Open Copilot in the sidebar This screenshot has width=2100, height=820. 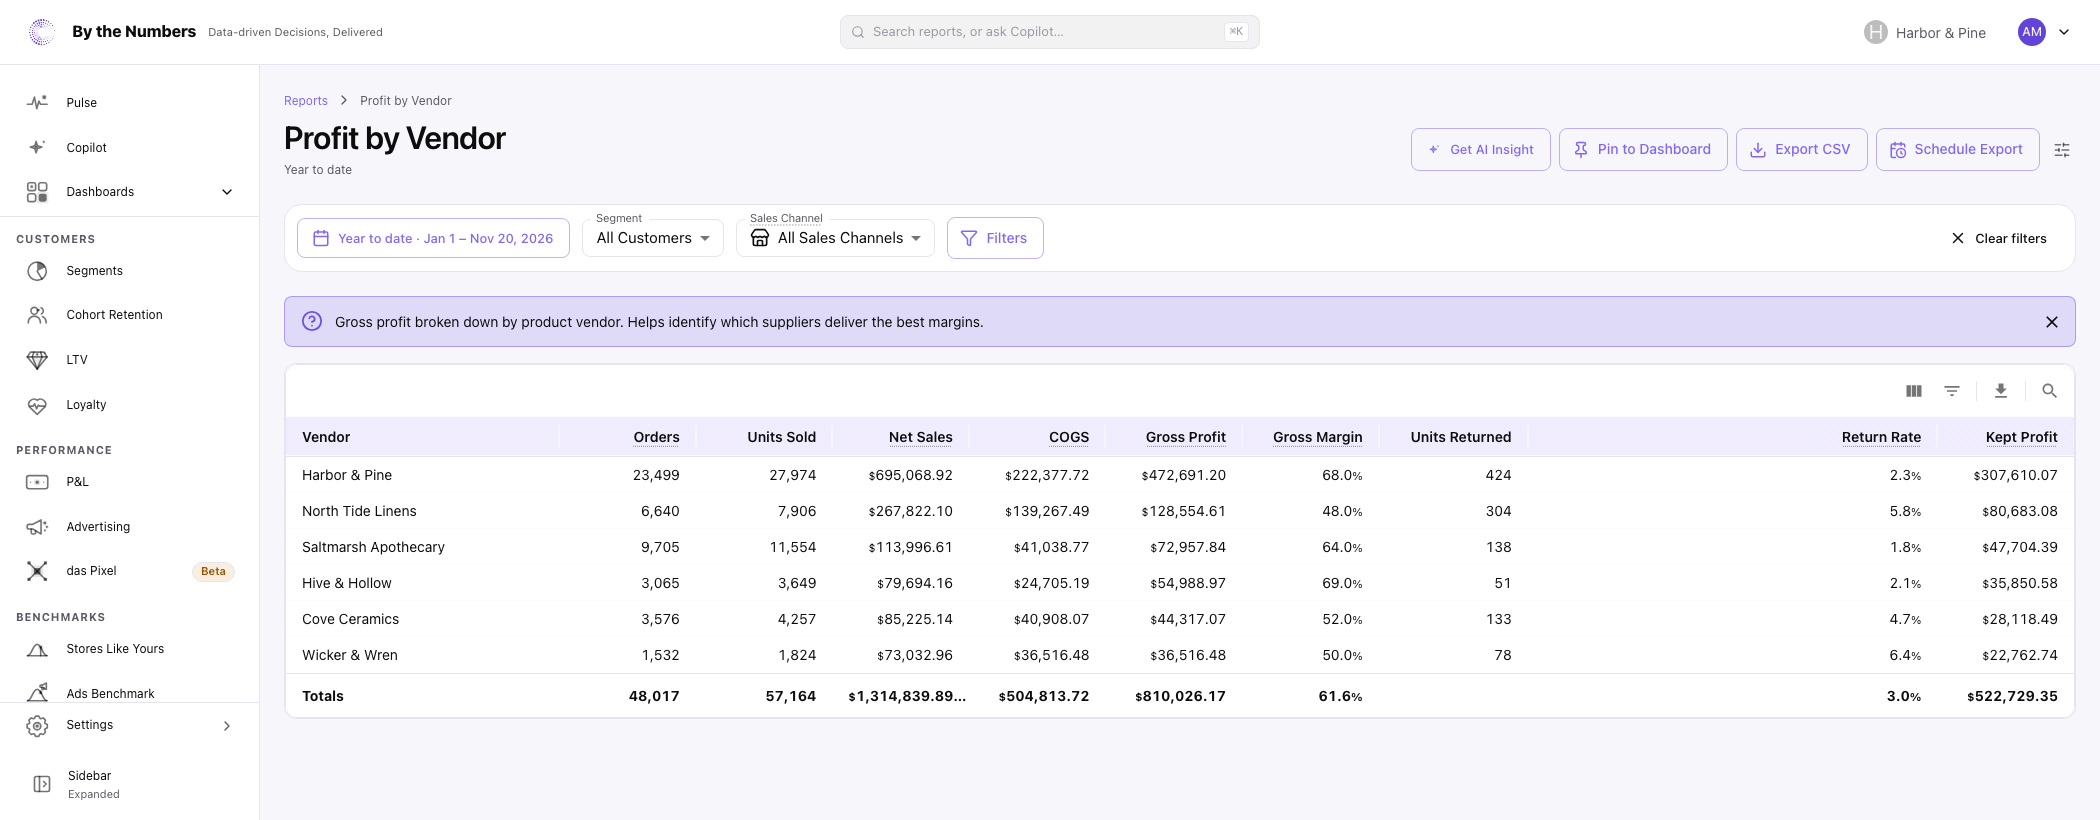pos(130,147)
